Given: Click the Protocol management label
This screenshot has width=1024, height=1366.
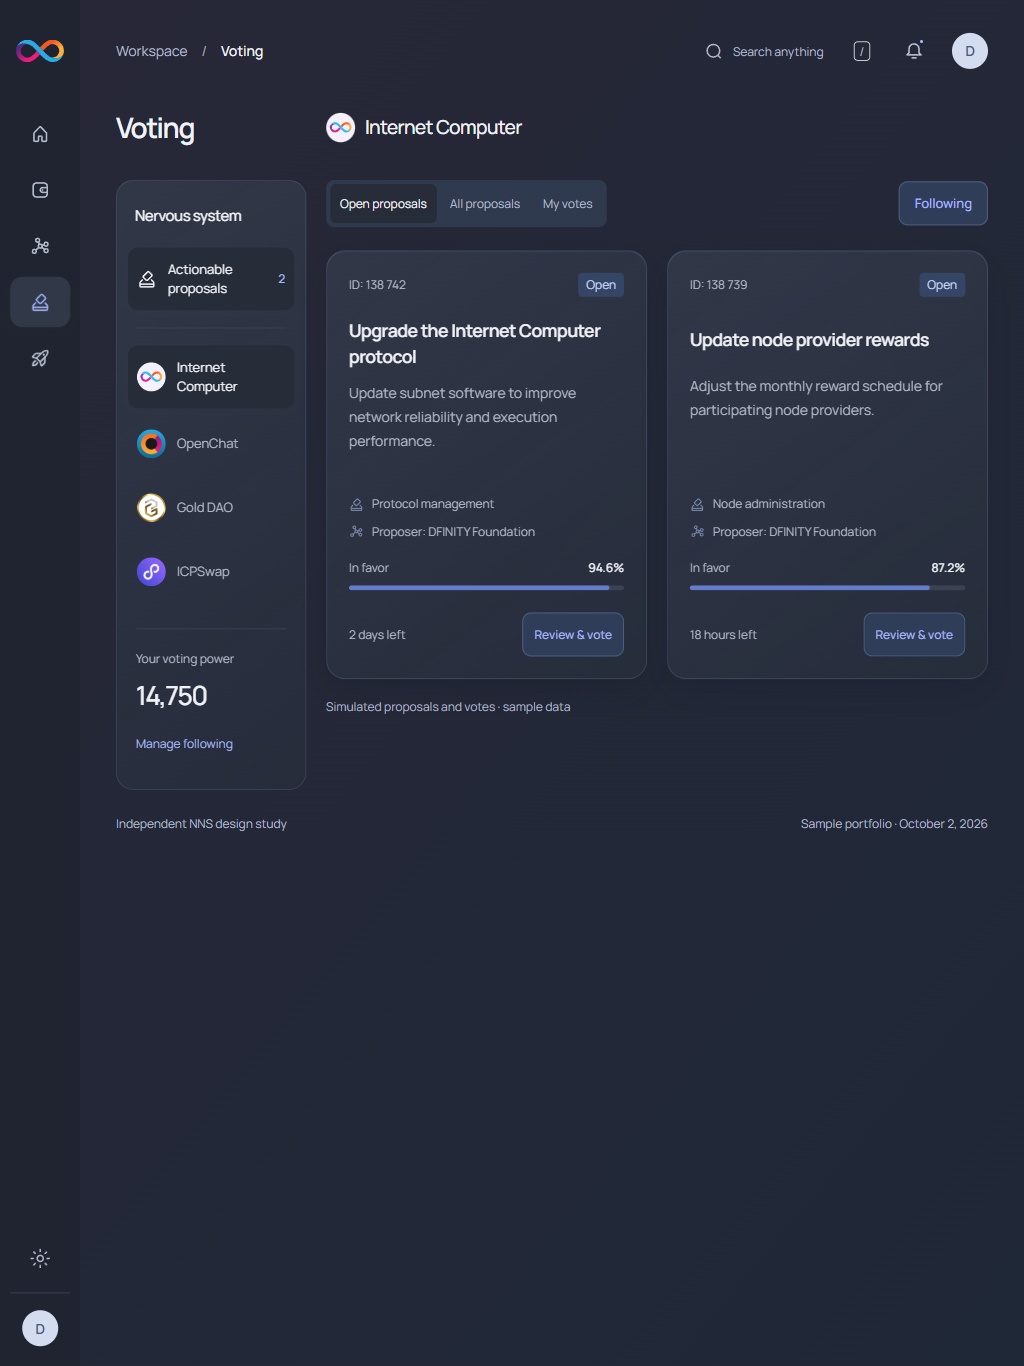Looking at the screenshot, I should [432, 504].
